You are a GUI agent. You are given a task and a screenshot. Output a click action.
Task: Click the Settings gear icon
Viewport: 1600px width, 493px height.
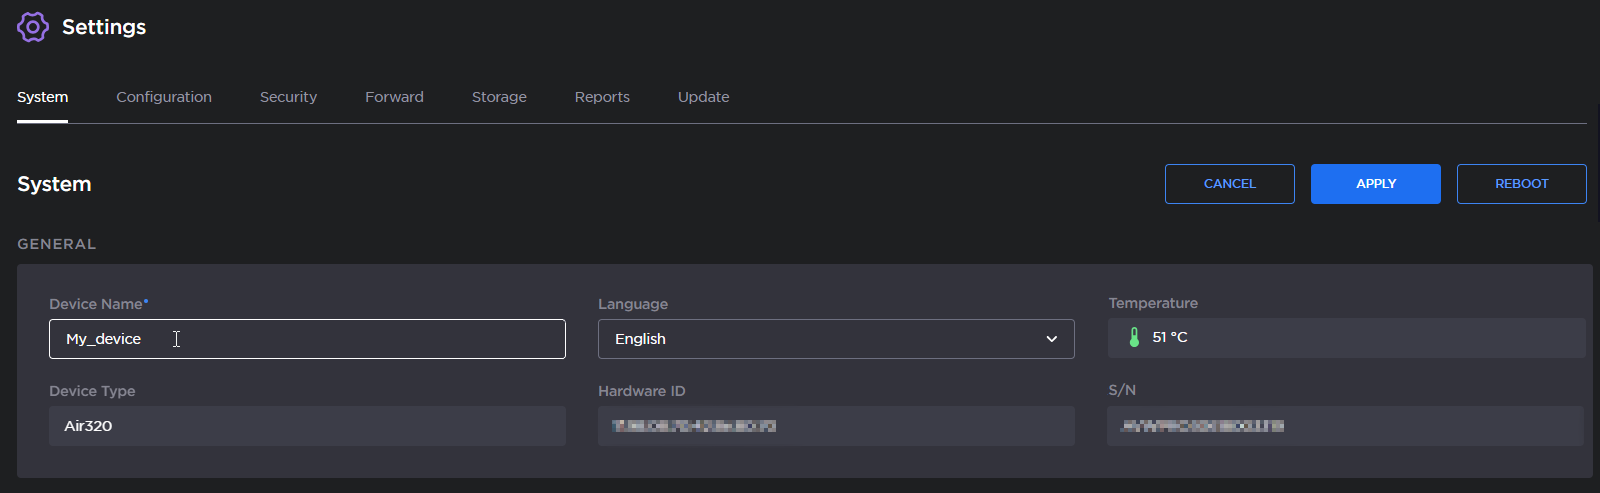click(x=32, y=27)
